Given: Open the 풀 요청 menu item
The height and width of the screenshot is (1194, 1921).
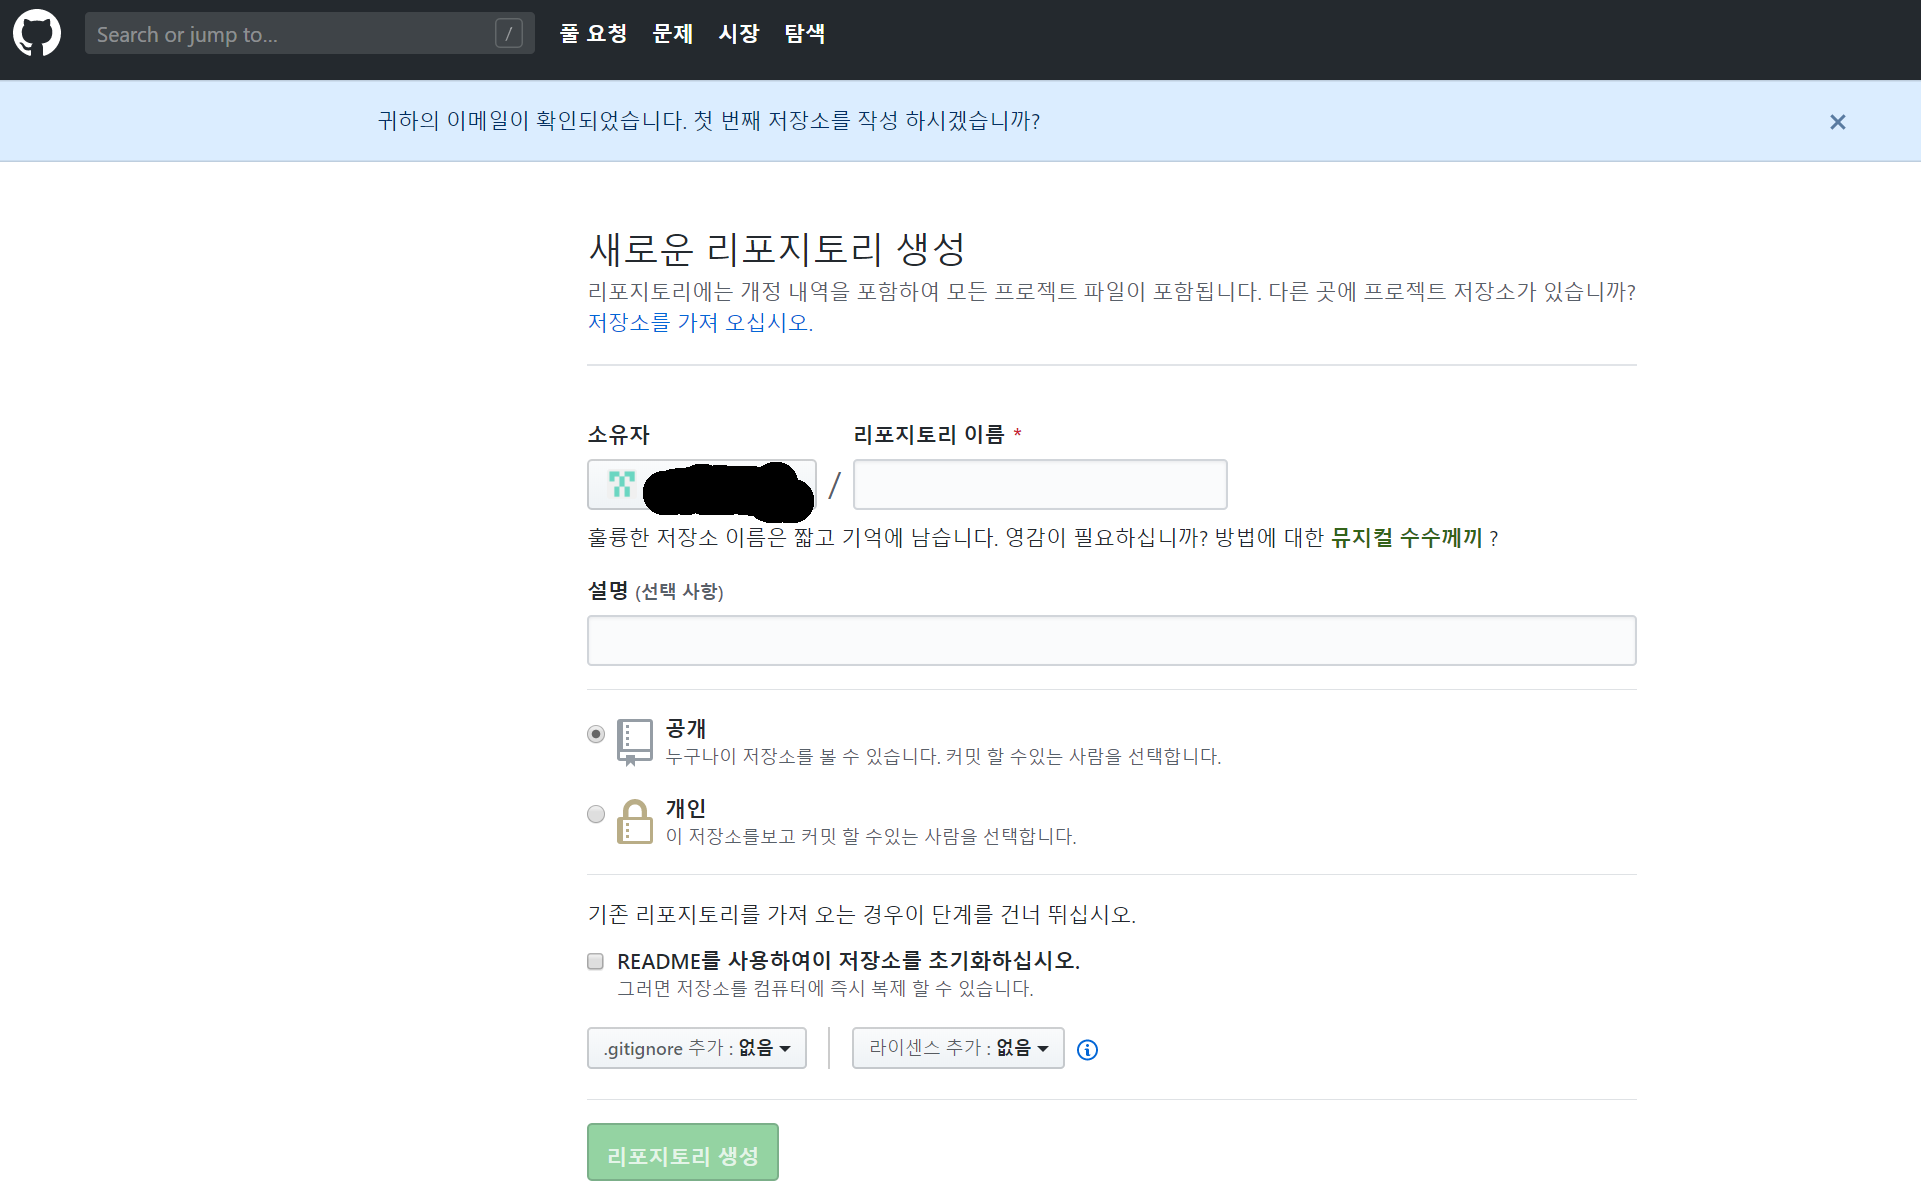Looking at the screenshot, I should pyautogui.click(x=593, y=34).
